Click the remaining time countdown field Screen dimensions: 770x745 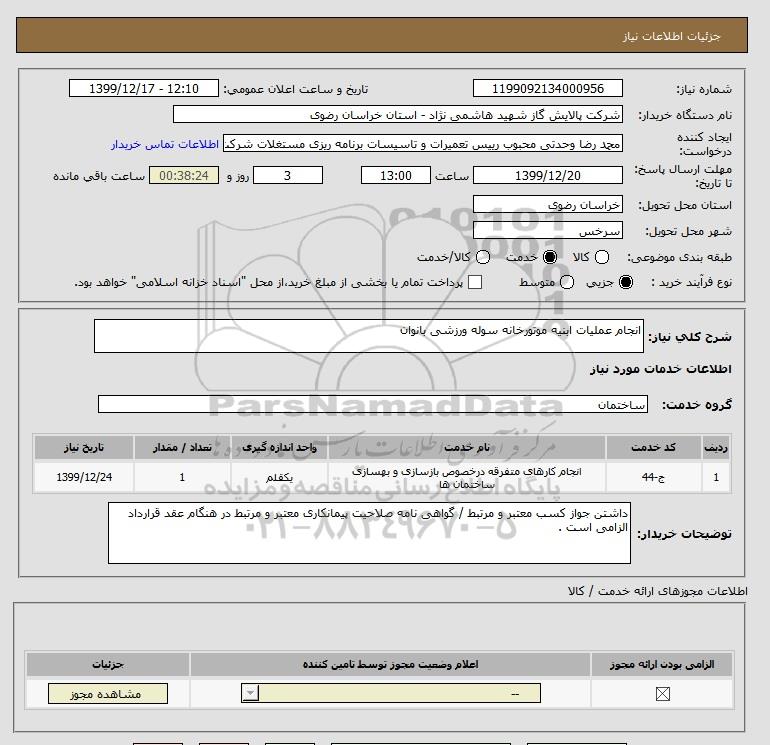(x=184, y=175)
